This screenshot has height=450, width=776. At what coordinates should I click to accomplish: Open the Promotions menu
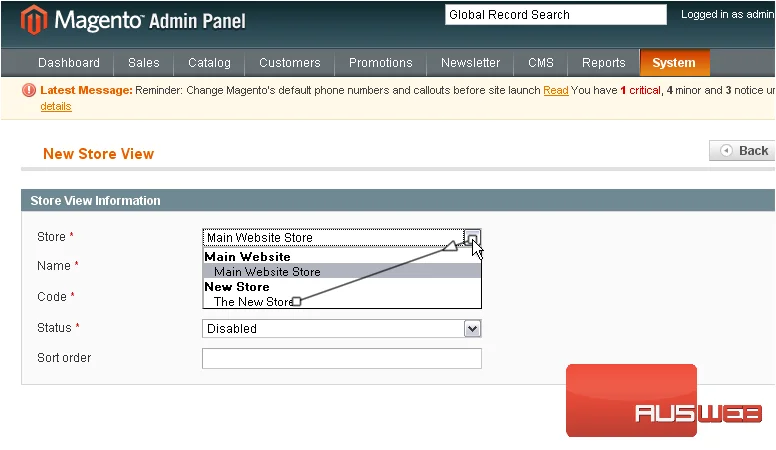coord(380,63)
